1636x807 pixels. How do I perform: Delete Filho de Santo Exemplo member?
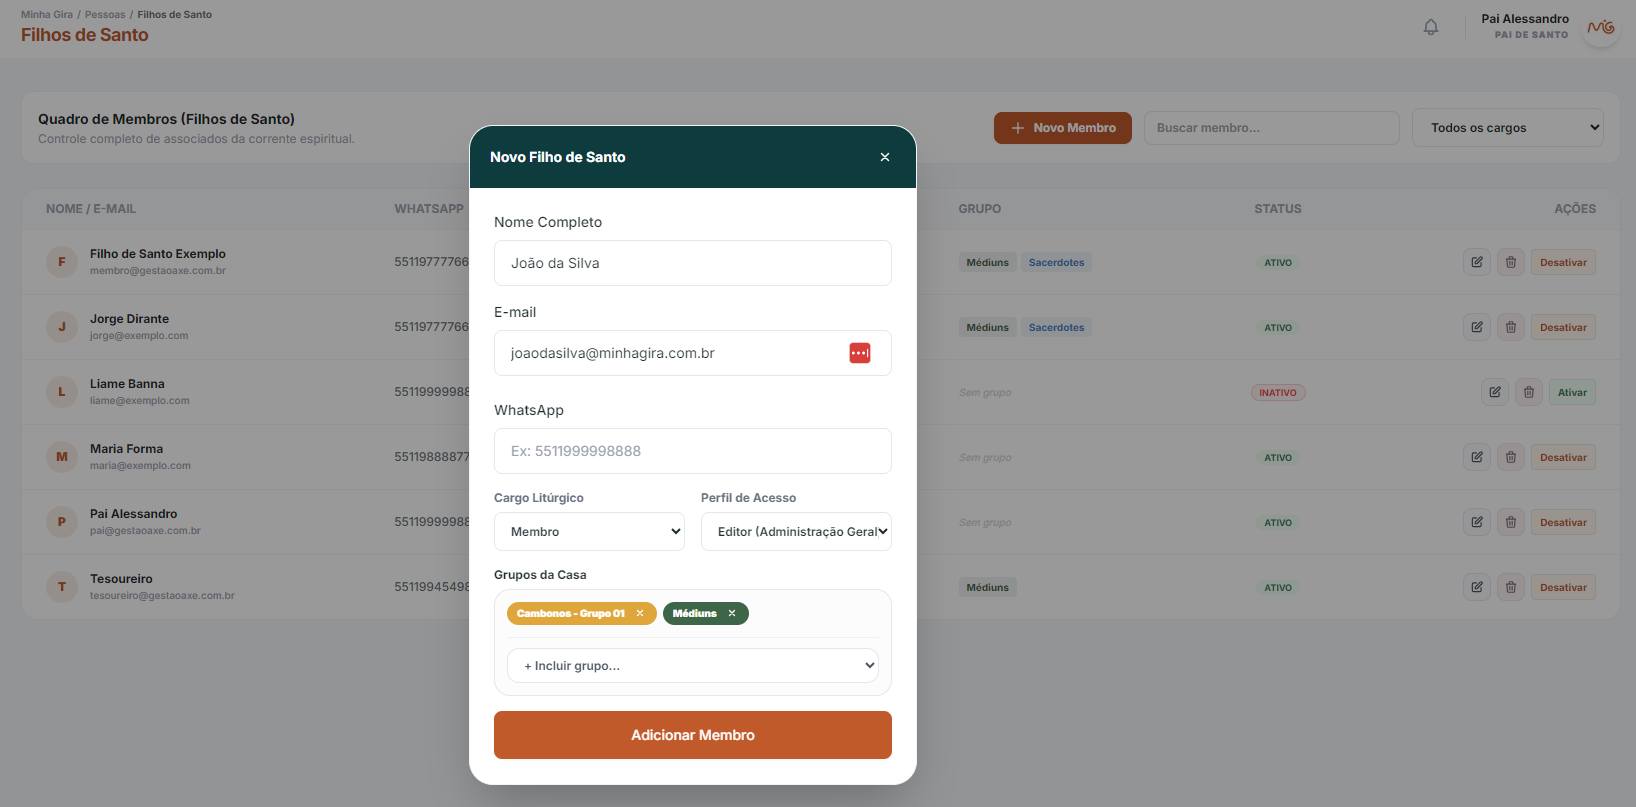[x=1511, y=262]
